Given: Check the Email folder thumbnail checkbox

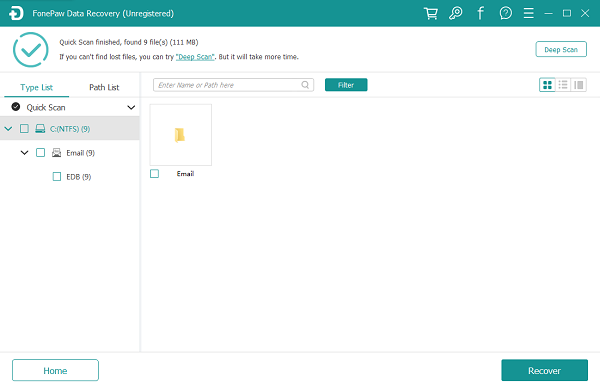Looking at the screenshot, I should (x=155, y=174).
